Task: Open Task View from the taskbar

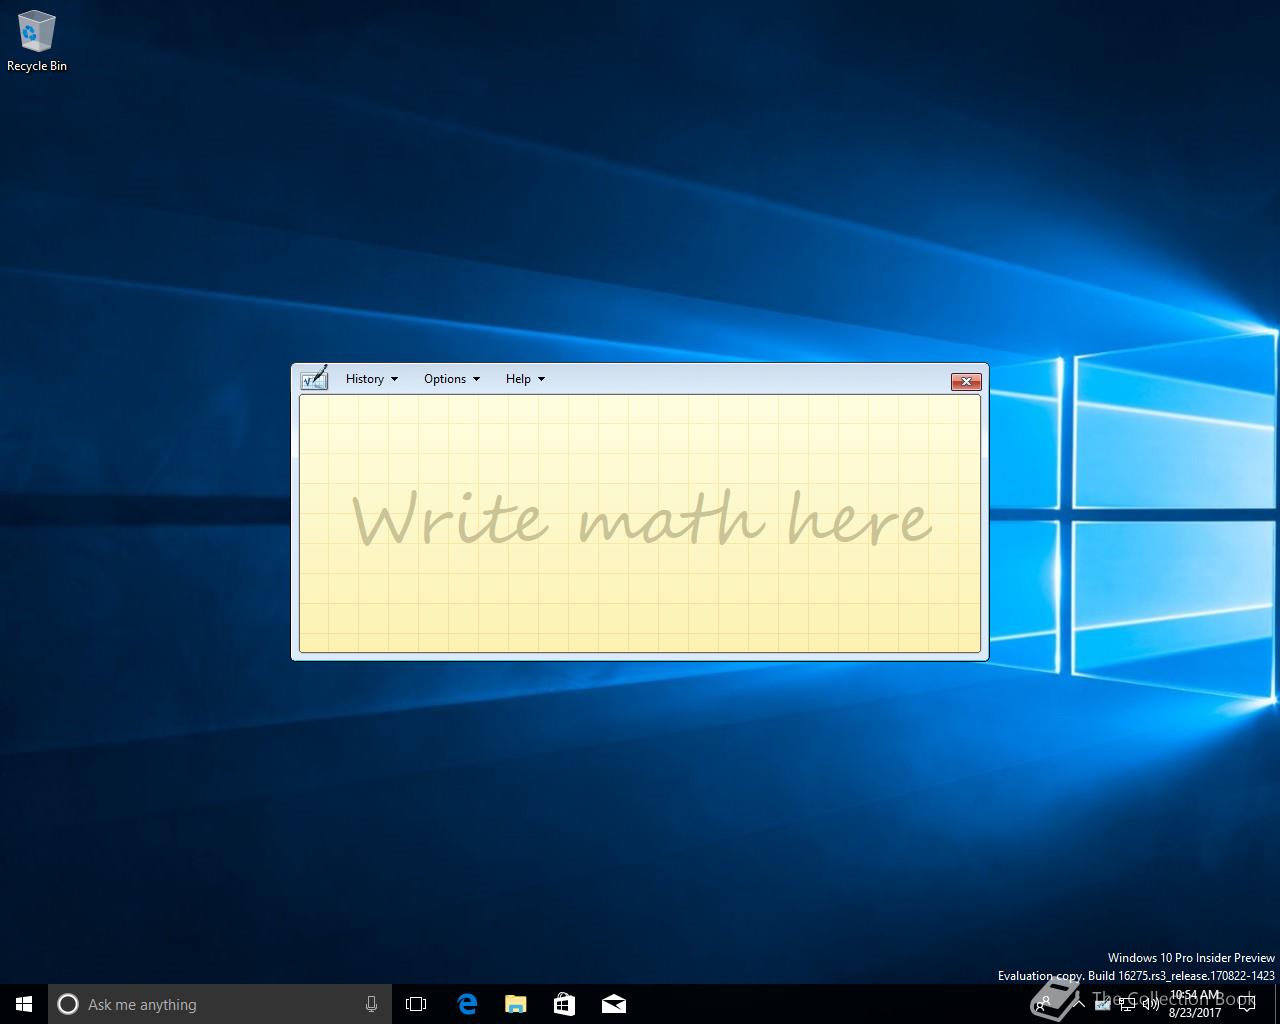Action: pyautogui.click(x=416, y=1004)
